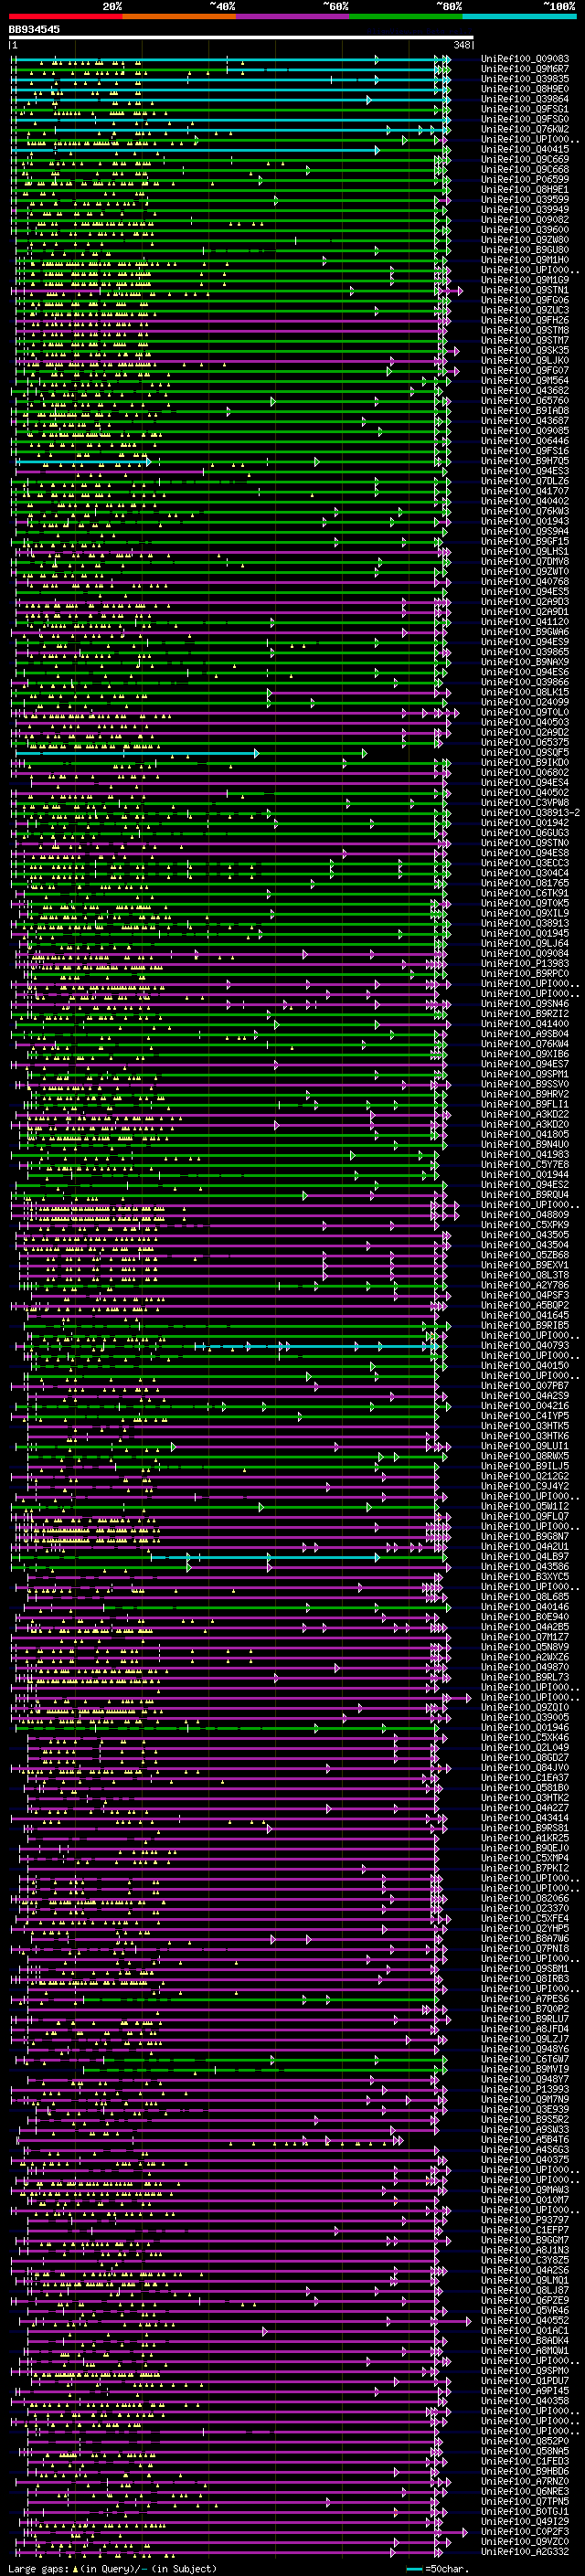Click the UniRef100_Q39599 label

click(x=525, y=199)
